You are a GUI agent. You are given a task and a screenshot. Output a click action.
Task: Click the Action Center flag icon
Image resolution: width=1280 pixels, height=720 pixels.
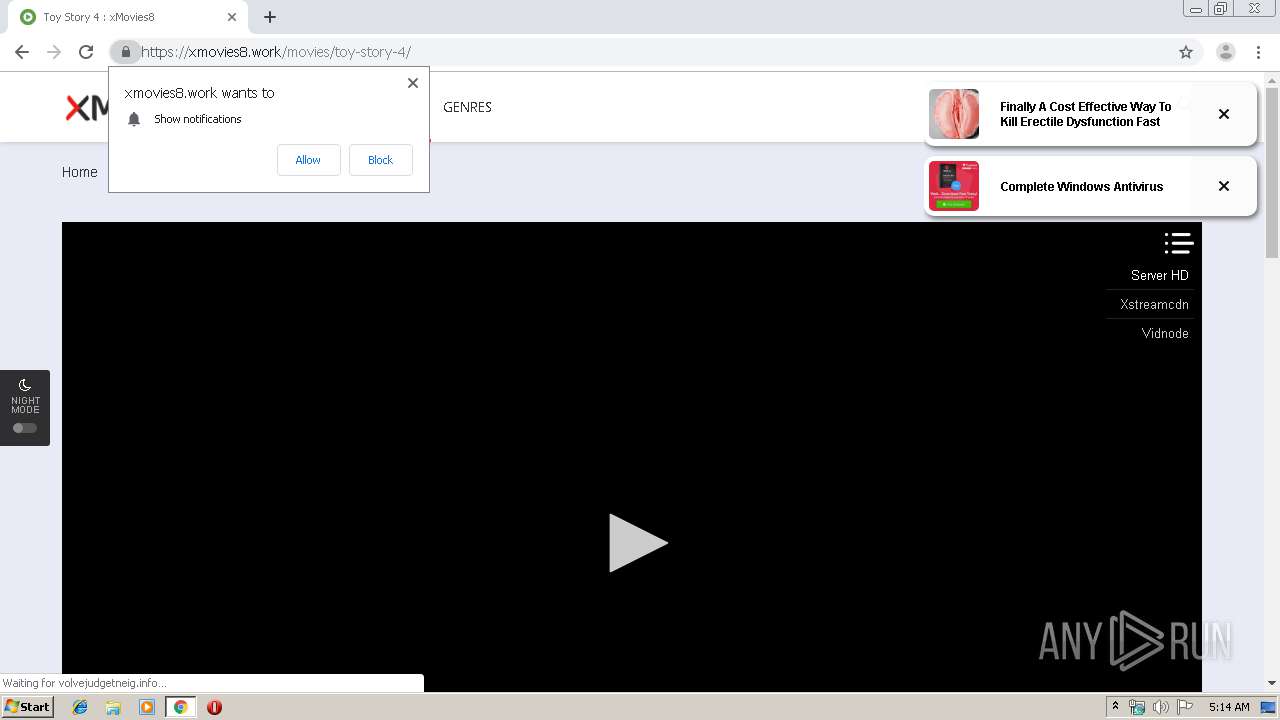coord(1185,707)
